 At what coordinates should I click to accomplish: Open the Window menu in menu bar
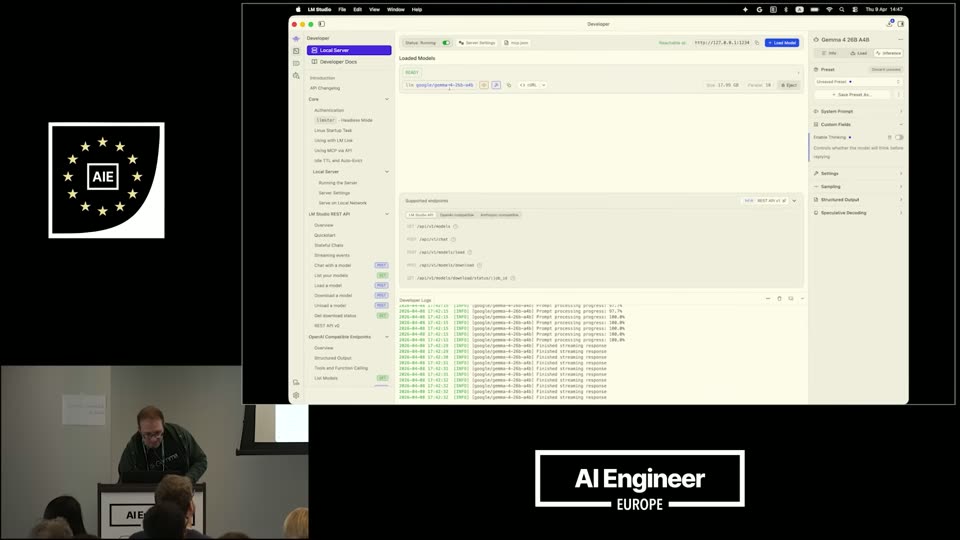coord(396,10)
